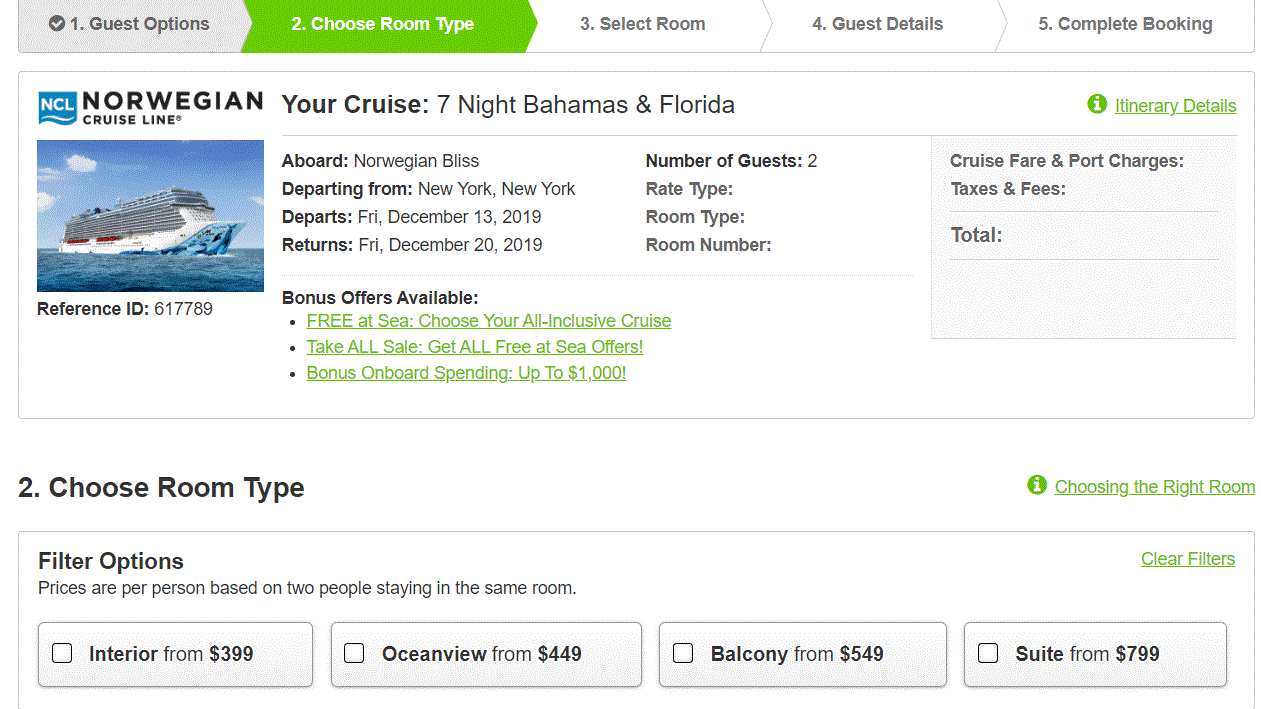Check the Interior from $399 checkbox
The image size is (1261, 709).
coord(62,653)
